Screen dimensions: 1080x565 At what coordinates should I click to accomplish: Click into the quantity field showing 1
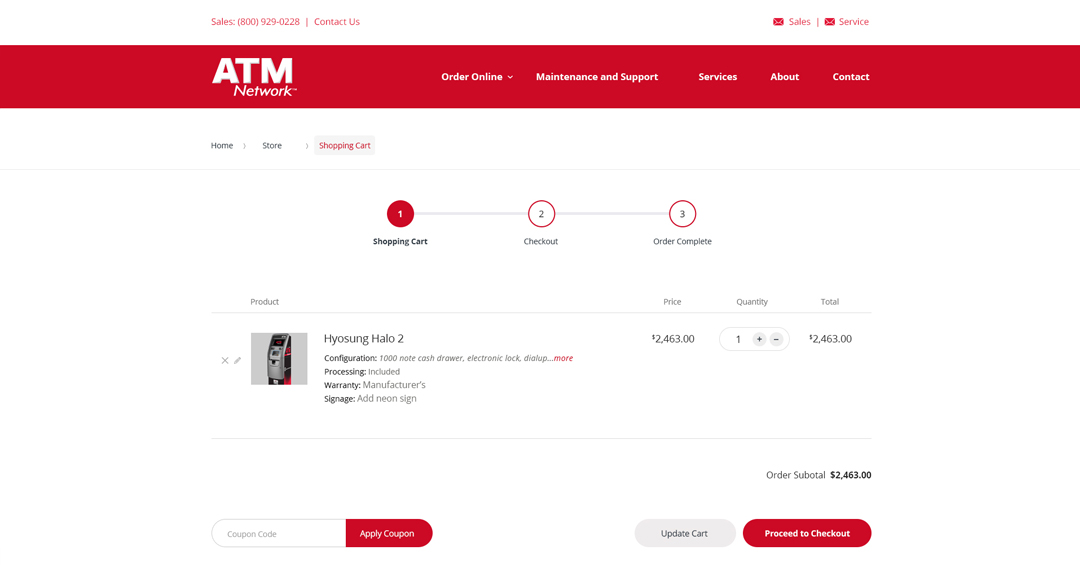pos(738,339)
